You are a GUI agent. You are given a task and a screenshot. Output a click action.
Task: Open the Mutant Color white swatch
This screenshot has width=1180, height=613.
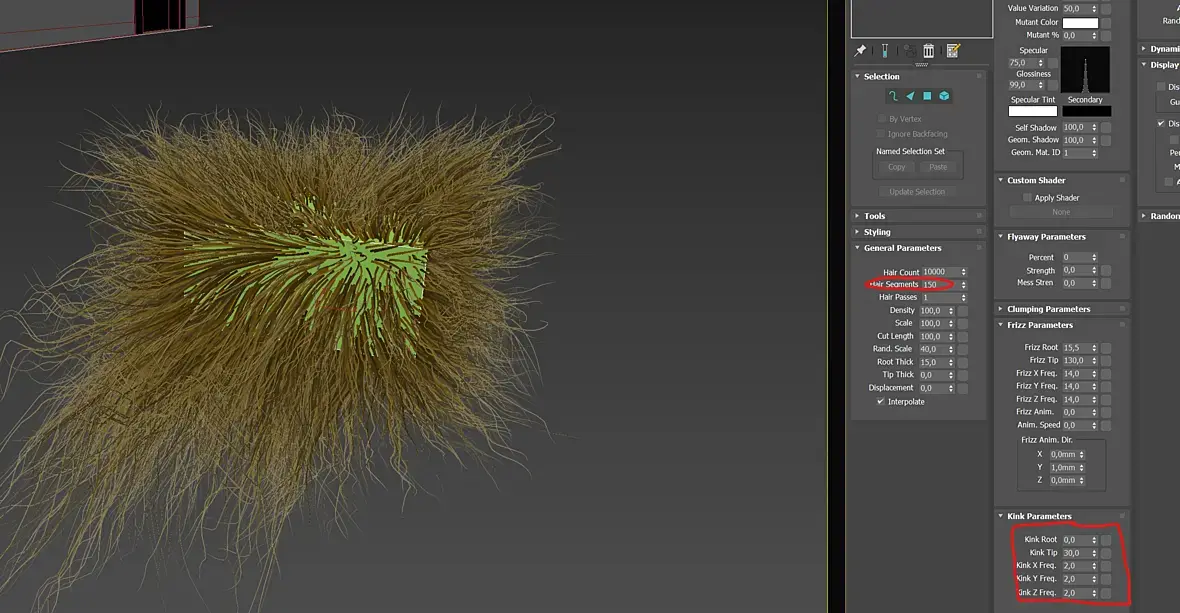[1080, 23]
